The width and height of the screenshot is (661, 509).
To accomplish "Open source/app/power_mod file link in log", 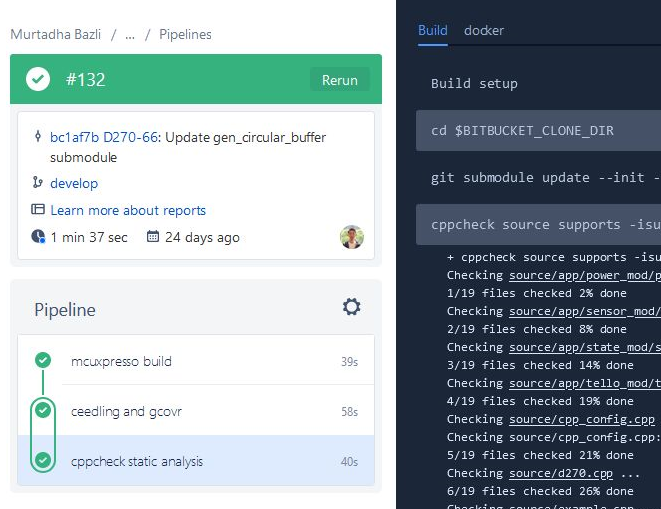I will coord(585,275).
